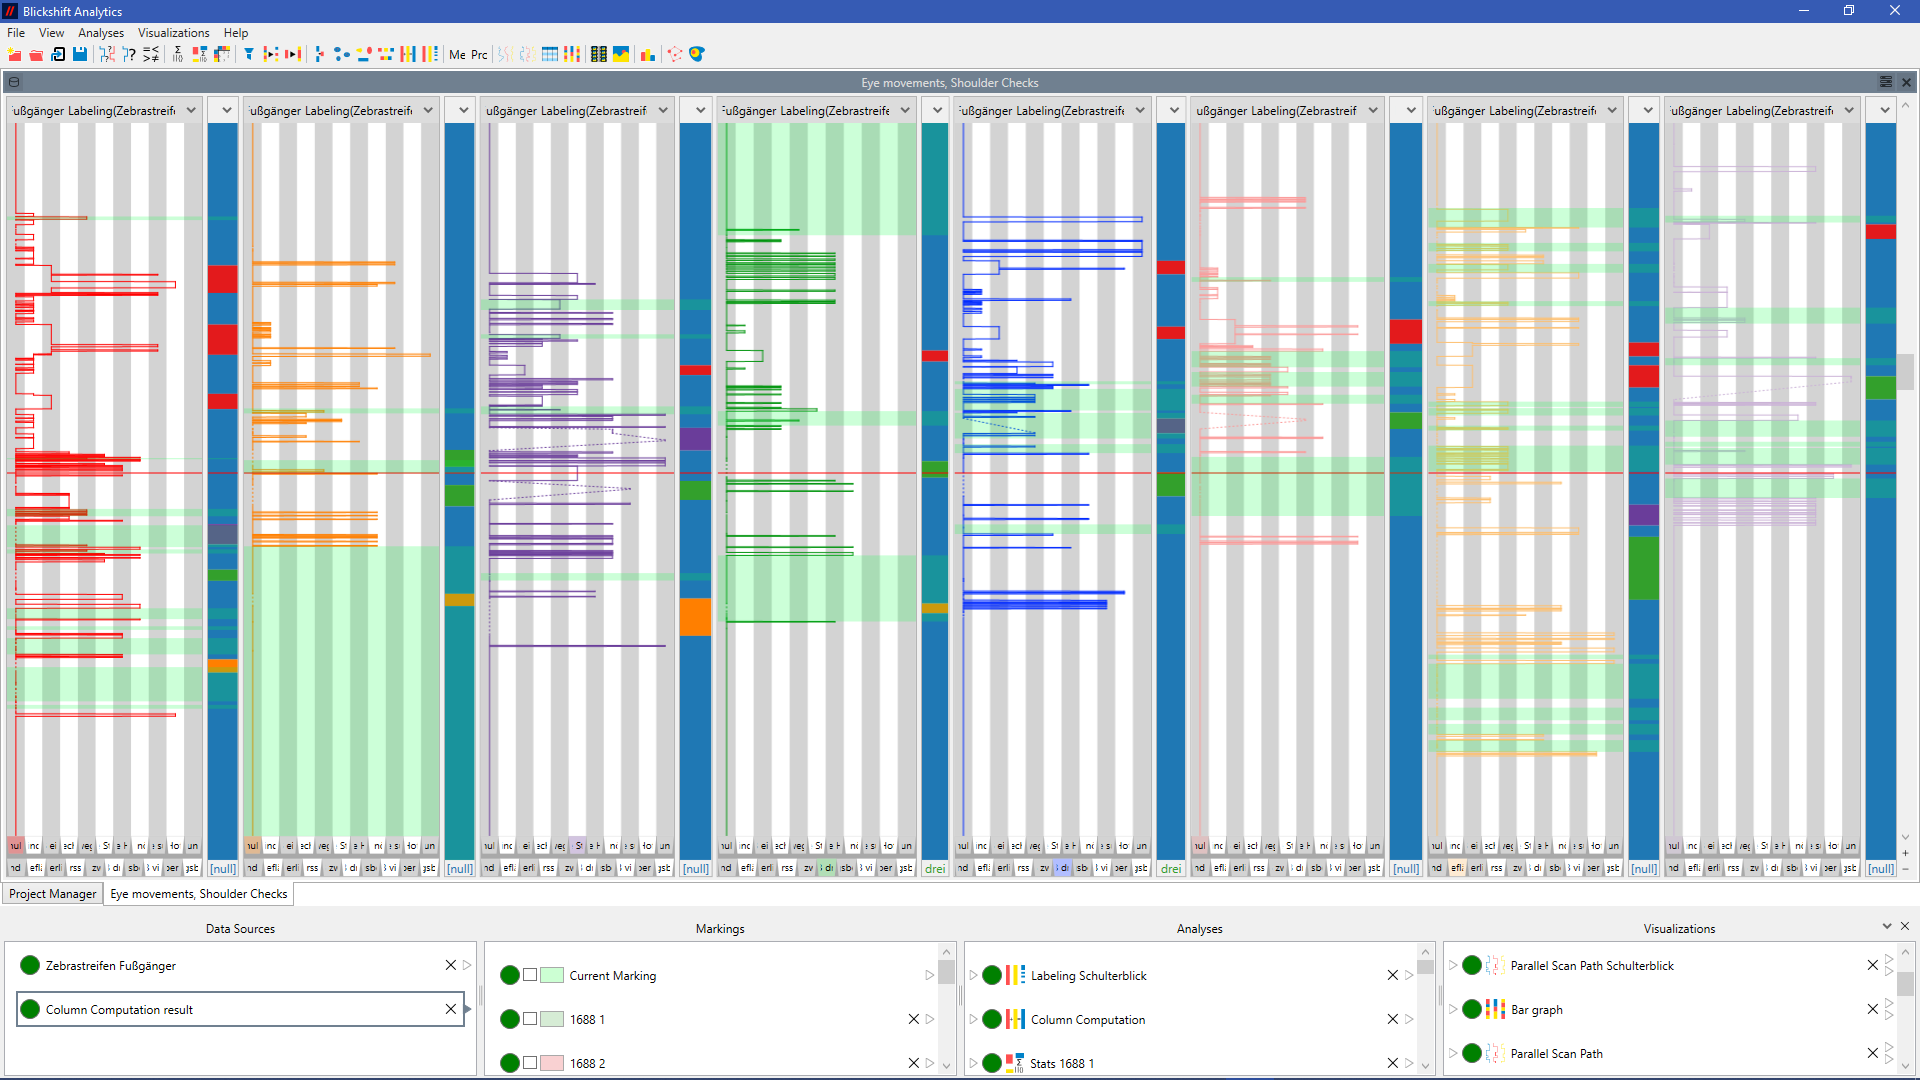The height and width of the screenshot is (1080, 1920).
Task: Delete the Labeling Schulterblick analysis
Action: pyautogui.click(x=1392, y=975)
